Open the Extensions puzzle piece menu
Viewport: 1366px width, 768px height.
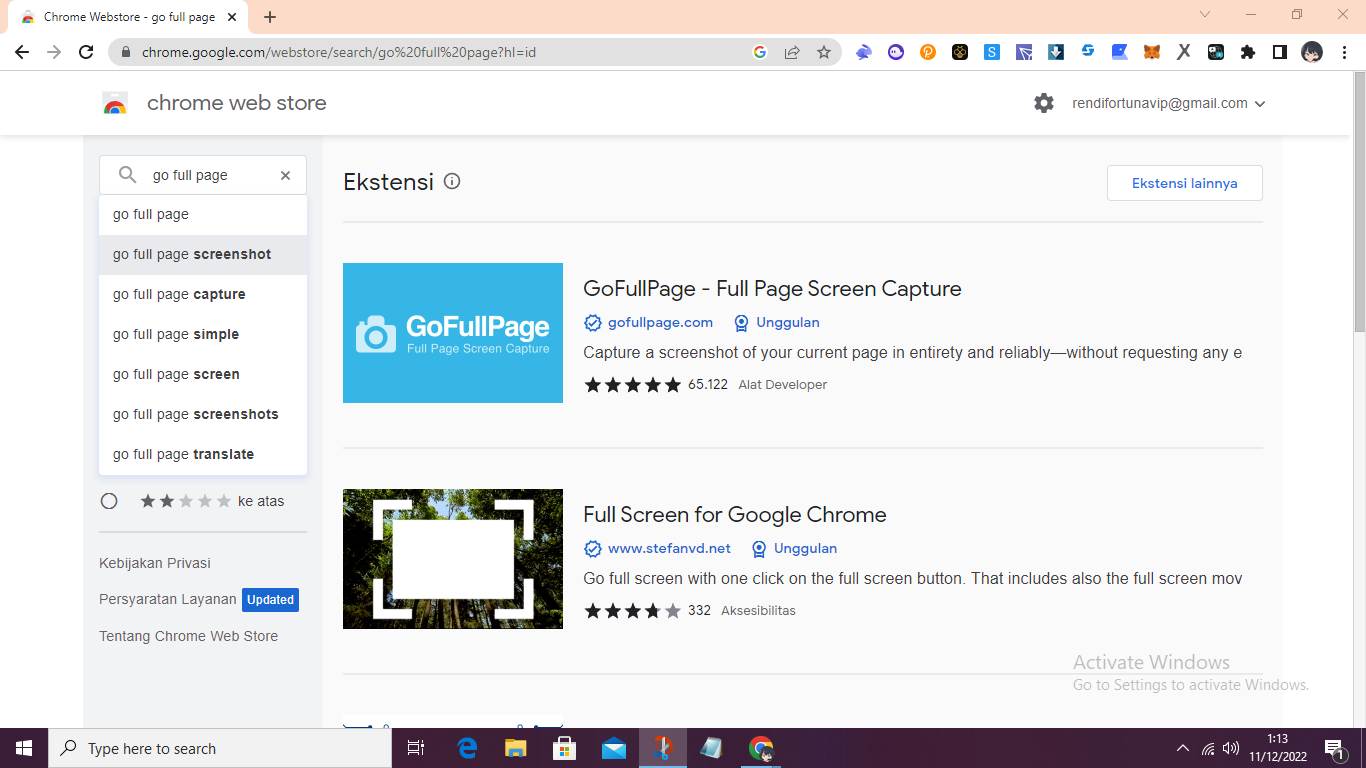click(1248, 52)
